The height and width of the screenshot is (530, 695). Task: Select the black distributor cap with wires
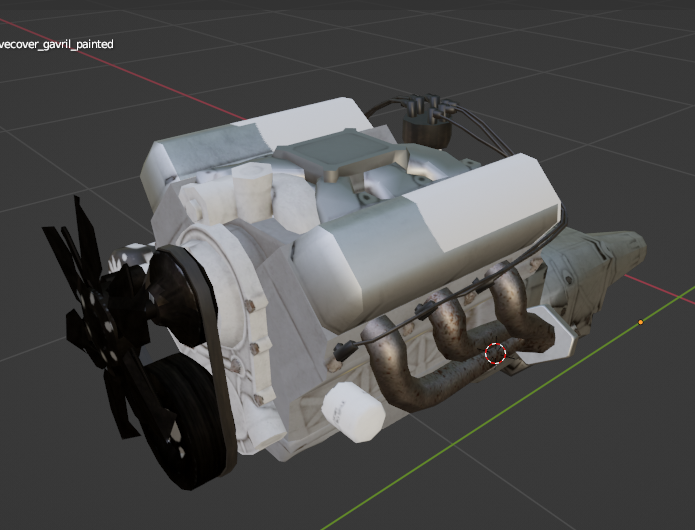pyautogui.click(x=427, y=121)
